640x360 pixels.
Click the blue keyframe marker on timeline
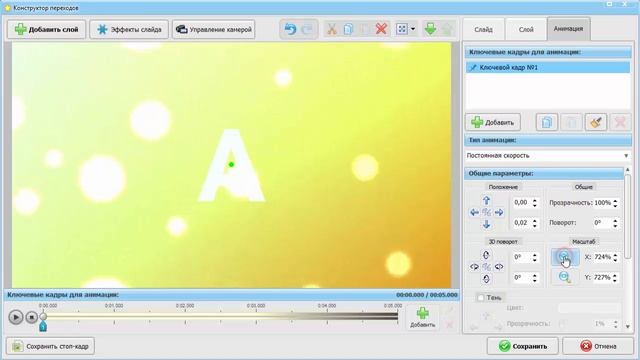42,326
